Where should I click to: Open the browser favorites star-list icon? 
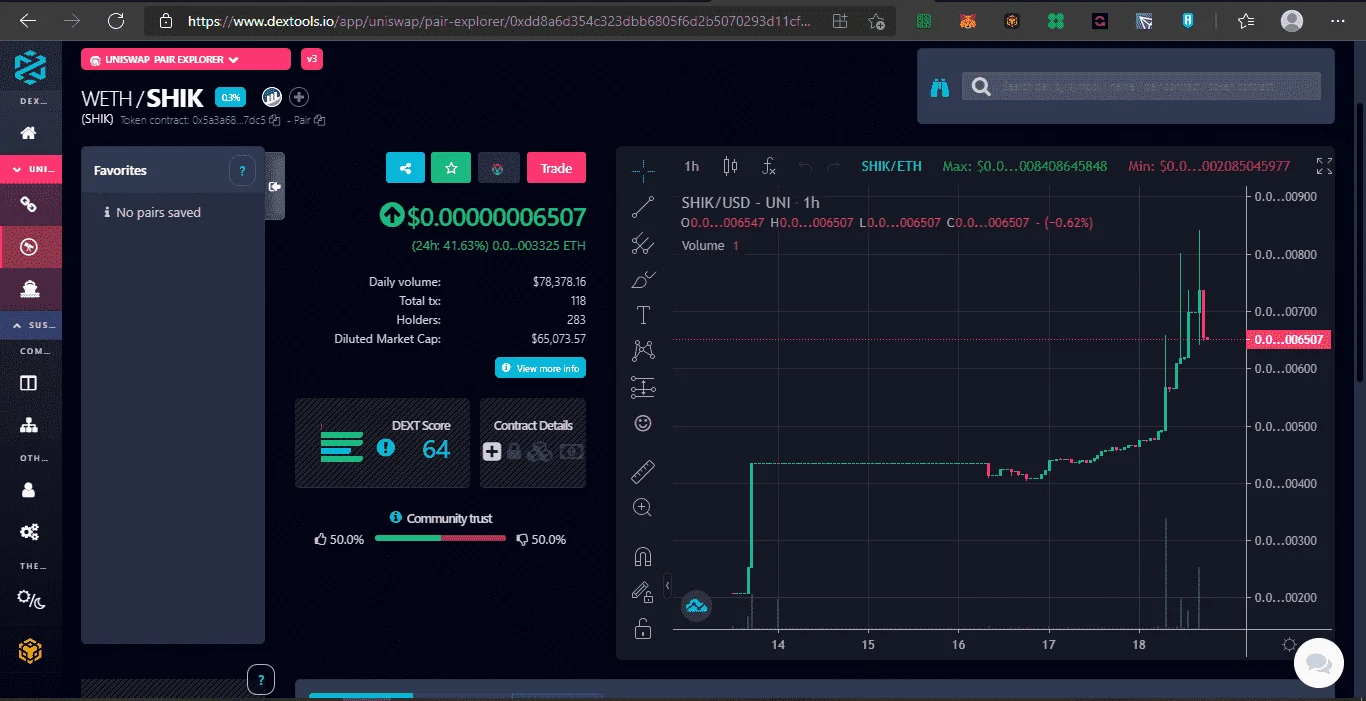pyautogui.click(x=1245, y=20)
